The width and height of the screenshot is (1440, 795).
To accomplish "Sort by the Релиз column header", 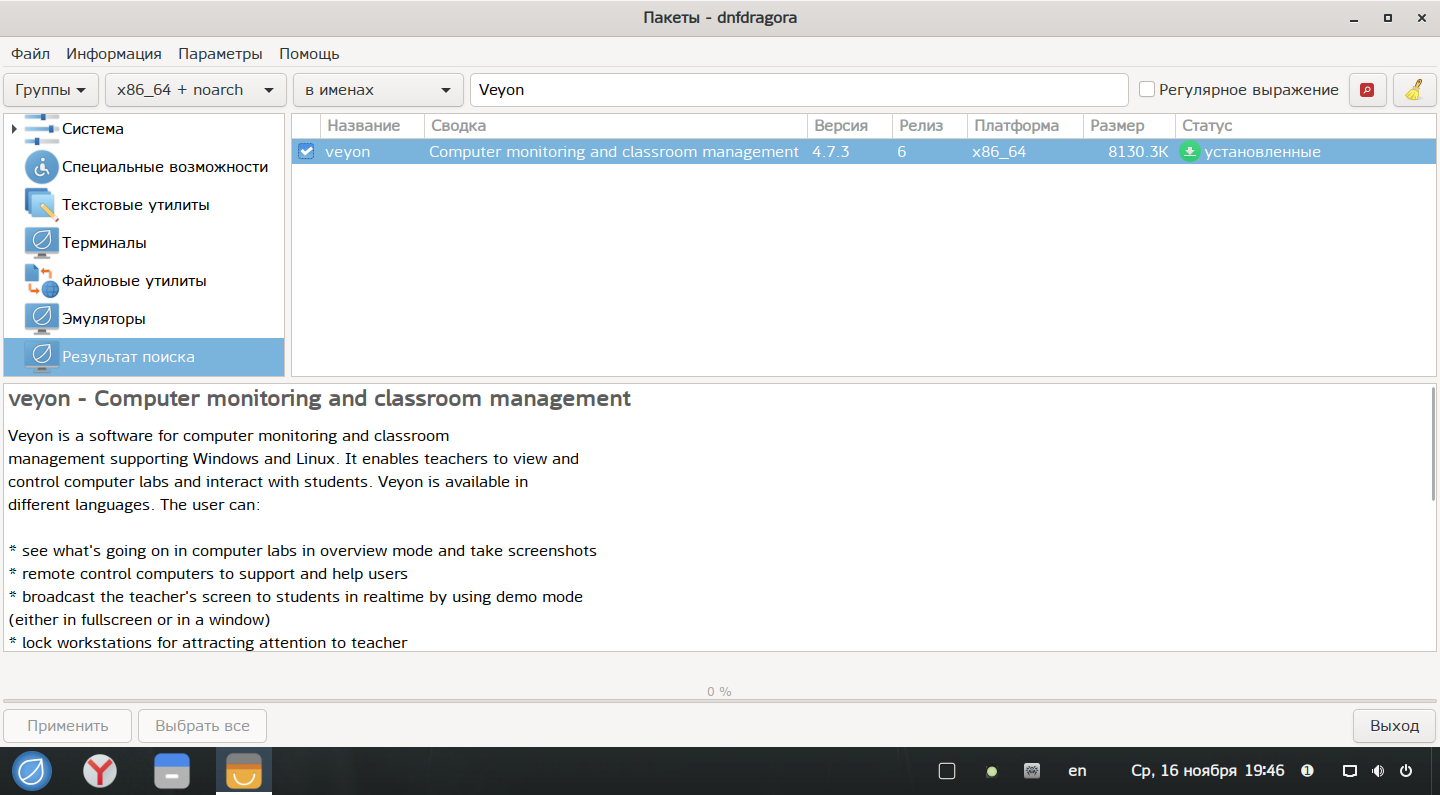I will tap(930, 126).
